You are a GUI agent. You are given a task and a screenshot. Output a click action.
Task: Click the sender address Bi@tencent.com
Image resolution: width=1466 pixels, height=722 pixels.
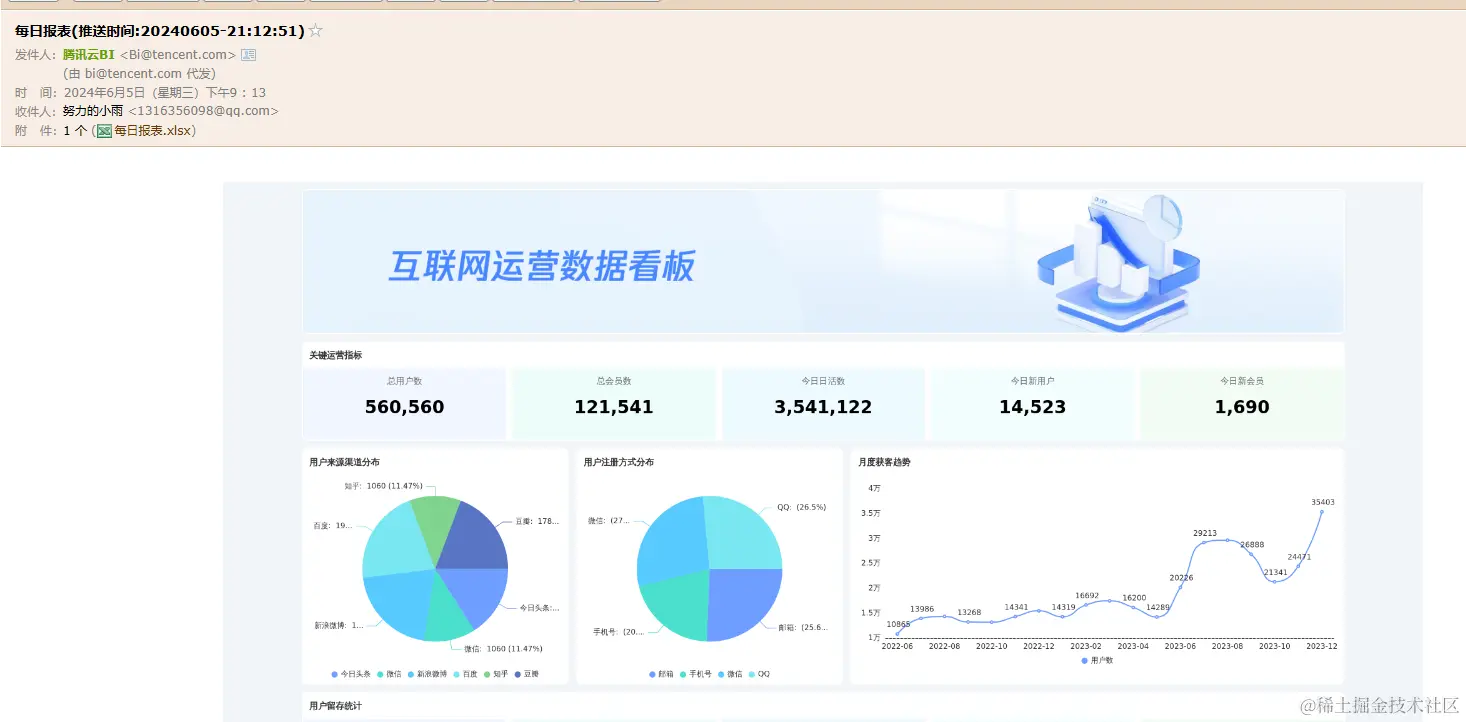pos(178,55)
